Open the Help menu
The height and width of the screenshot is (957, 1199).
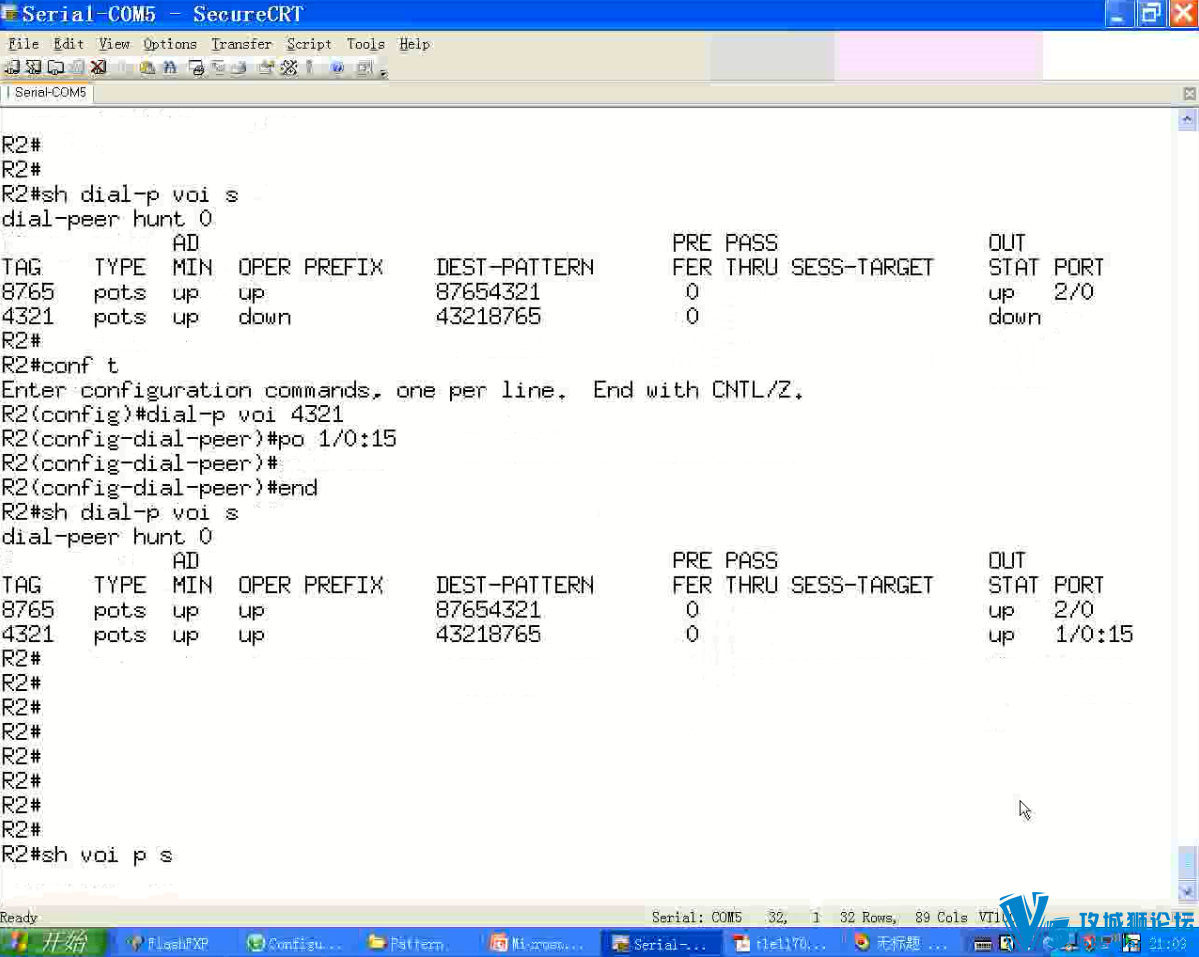pos(414,44)
